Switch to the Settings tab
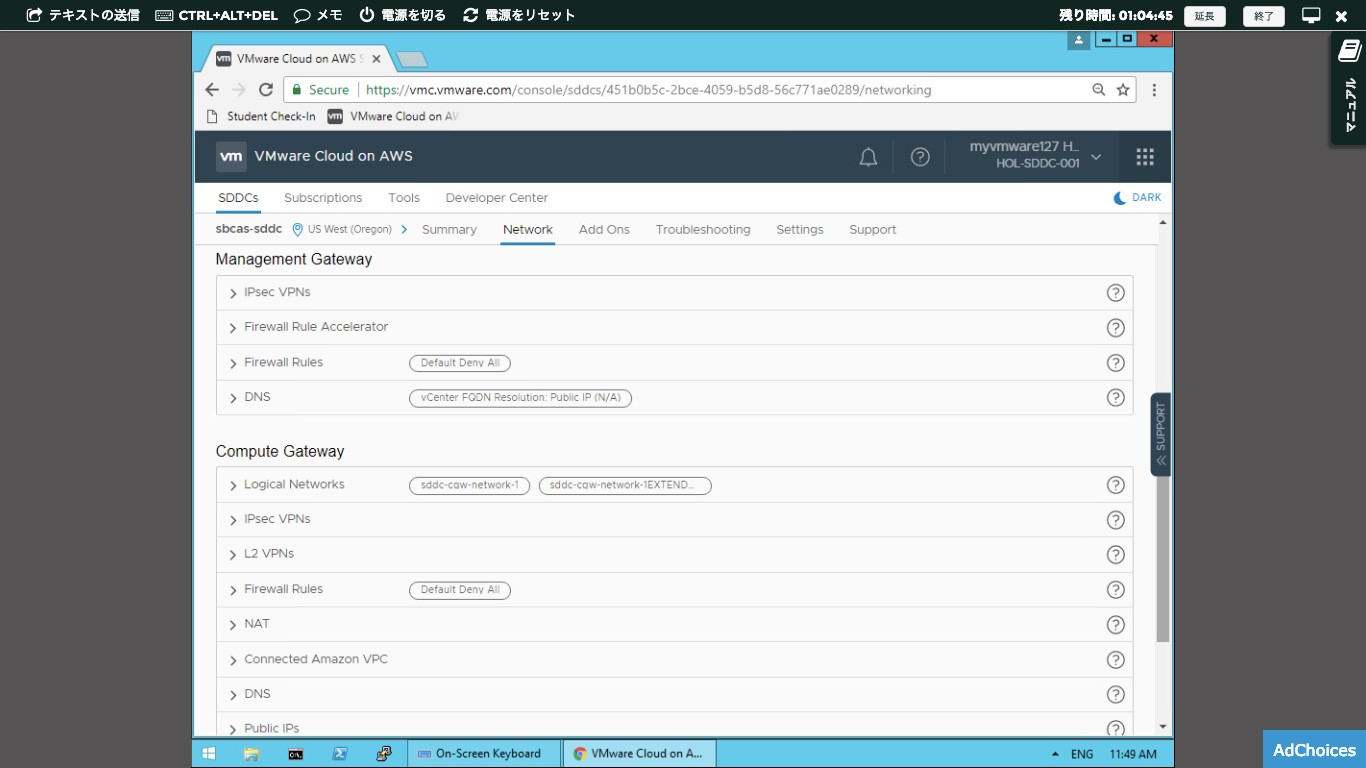 [800, 229]
